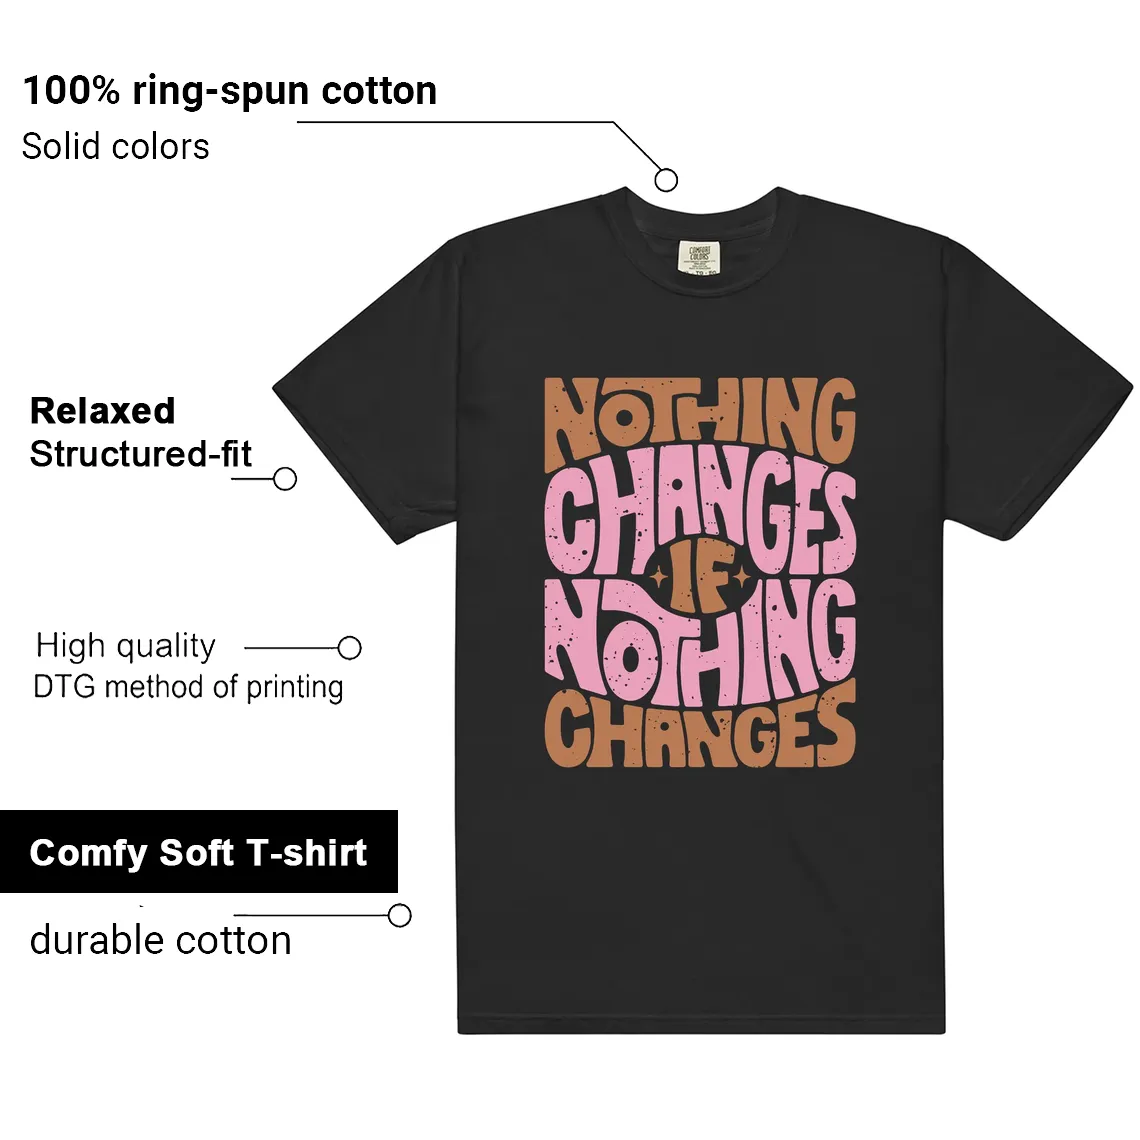1140x1140 pixels.
Task: Click the left sparkle star beside IF
Action: pyautogui.click(x=659, y=578)
